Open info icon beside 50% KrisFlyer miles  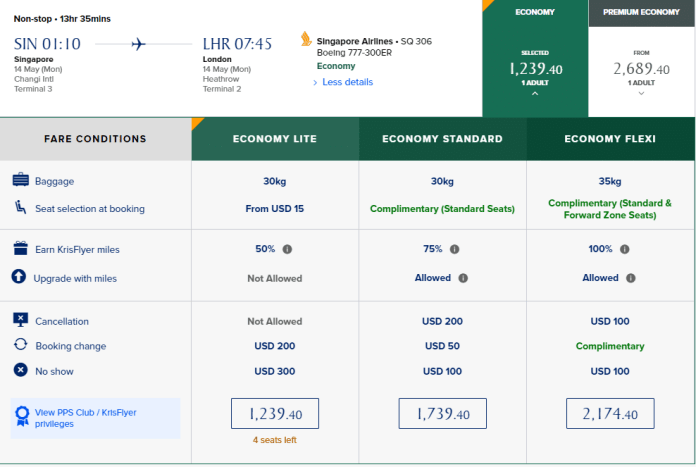point(287,249)
